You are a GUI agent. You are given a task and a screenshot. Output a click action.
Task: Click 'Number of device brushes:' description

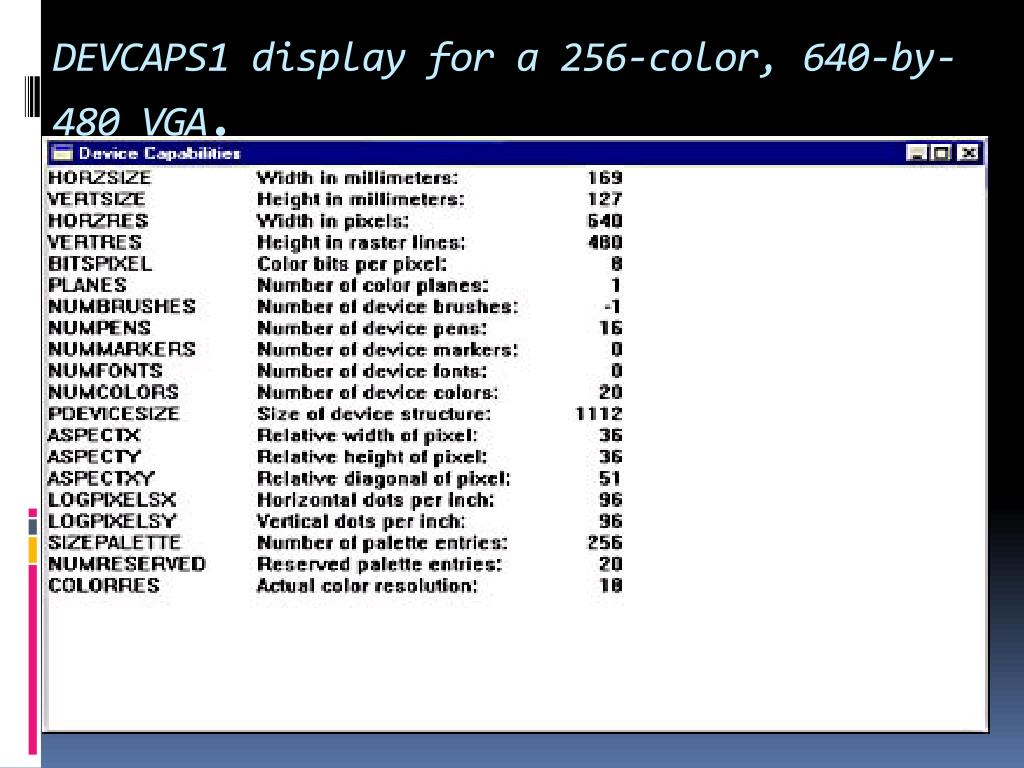click(x=387, y=306)
